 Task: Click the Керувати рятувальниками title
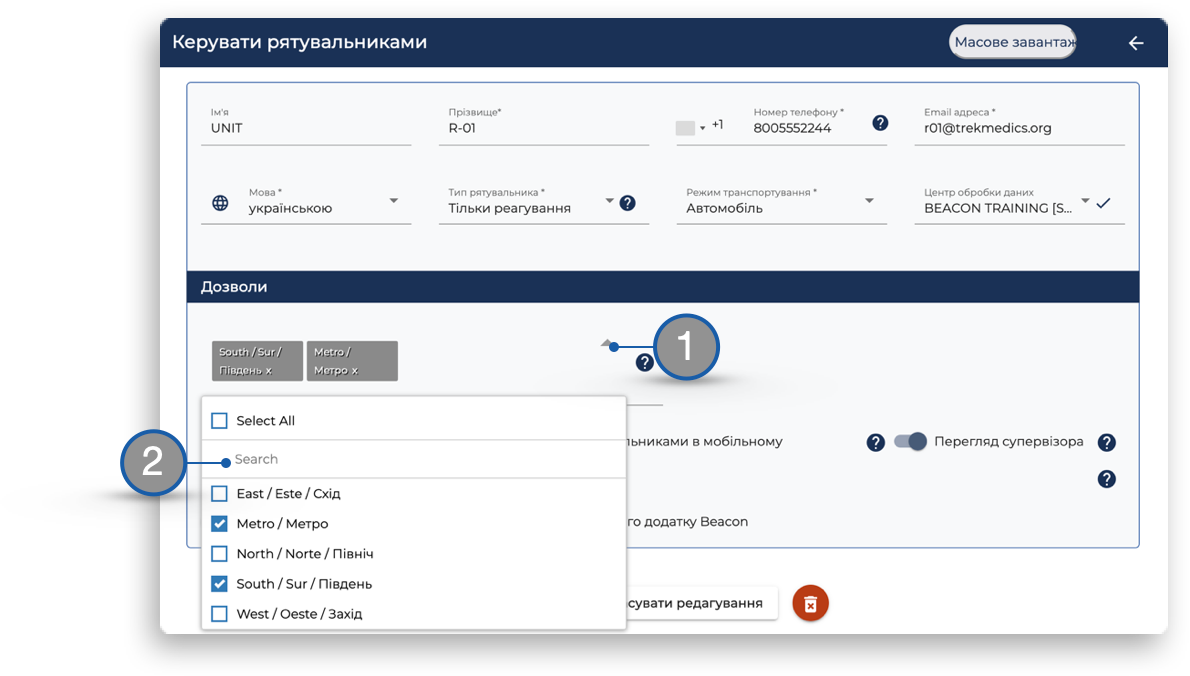[300, 42]
